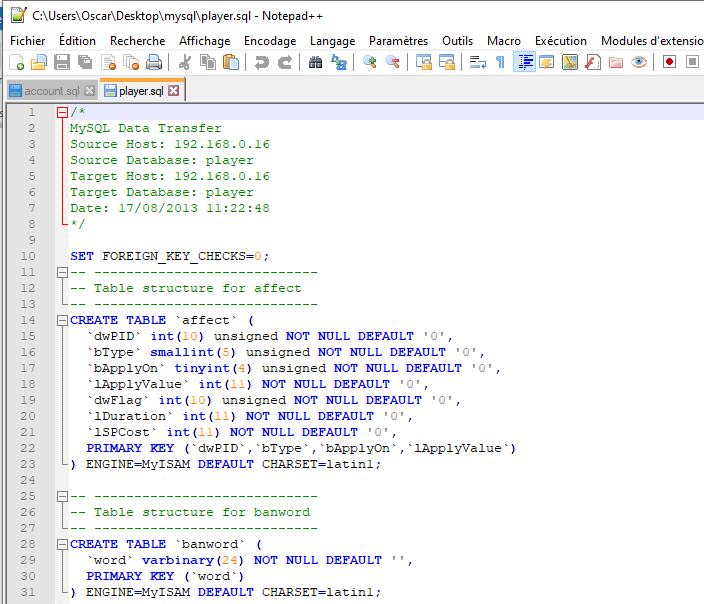Click the text 'SET FOREIGN_KEY_CHECKS=0;'

pos(170,256)
